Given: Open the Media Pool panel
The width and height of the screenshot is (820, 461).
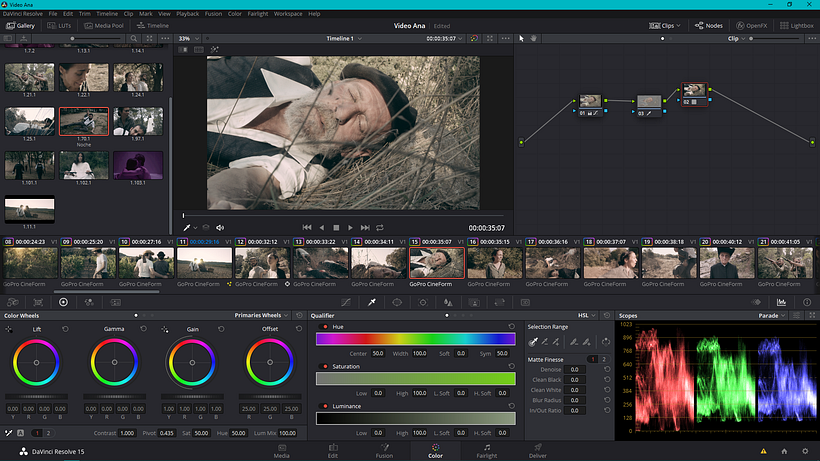Looking at the screenshot, I should click(x=104, y=26).
